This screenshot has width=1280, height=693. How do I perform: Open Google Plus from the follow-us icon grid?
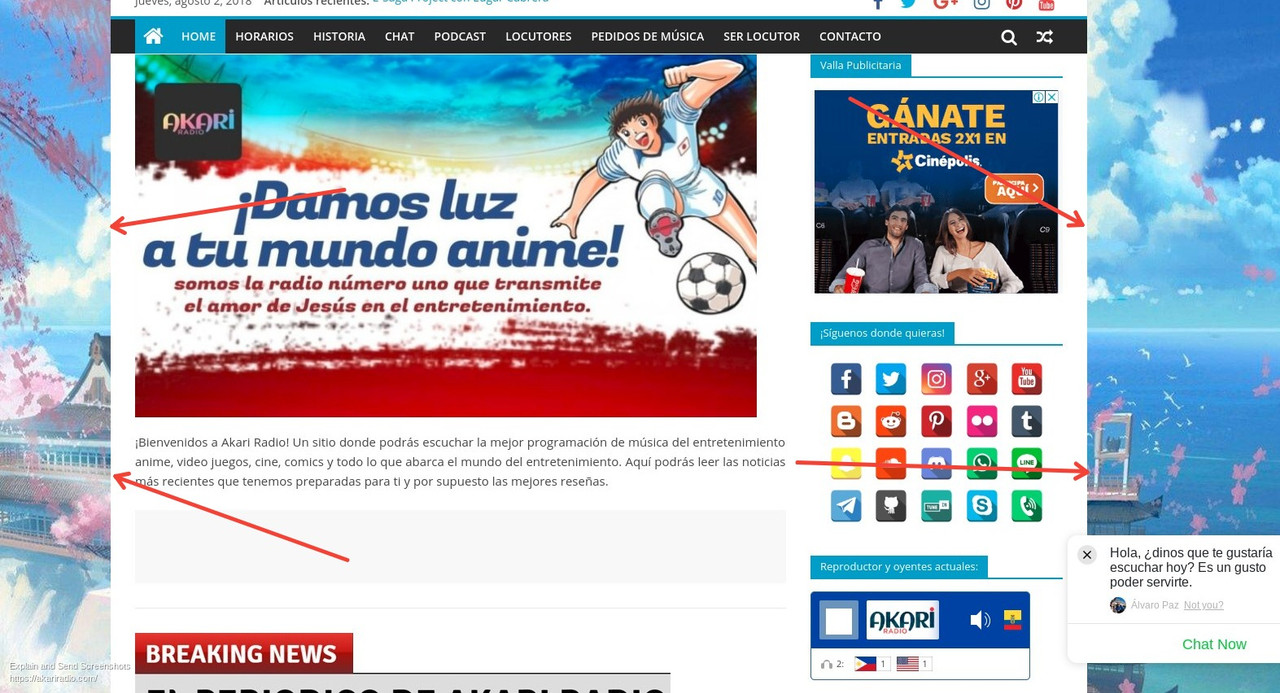982,379
